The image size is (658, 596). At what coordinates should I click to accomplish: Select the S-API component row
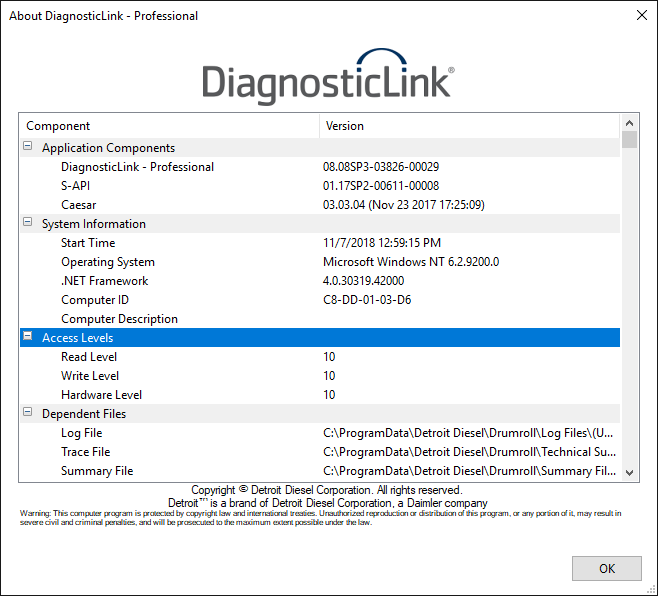[320, 186]
